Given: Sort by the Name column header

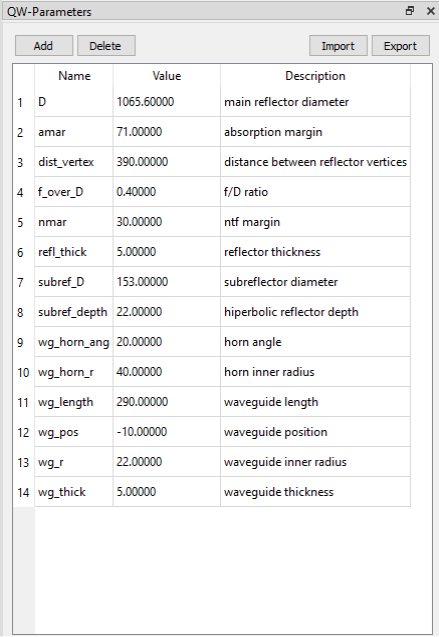Looking at the screenshot, I should 74,76.
